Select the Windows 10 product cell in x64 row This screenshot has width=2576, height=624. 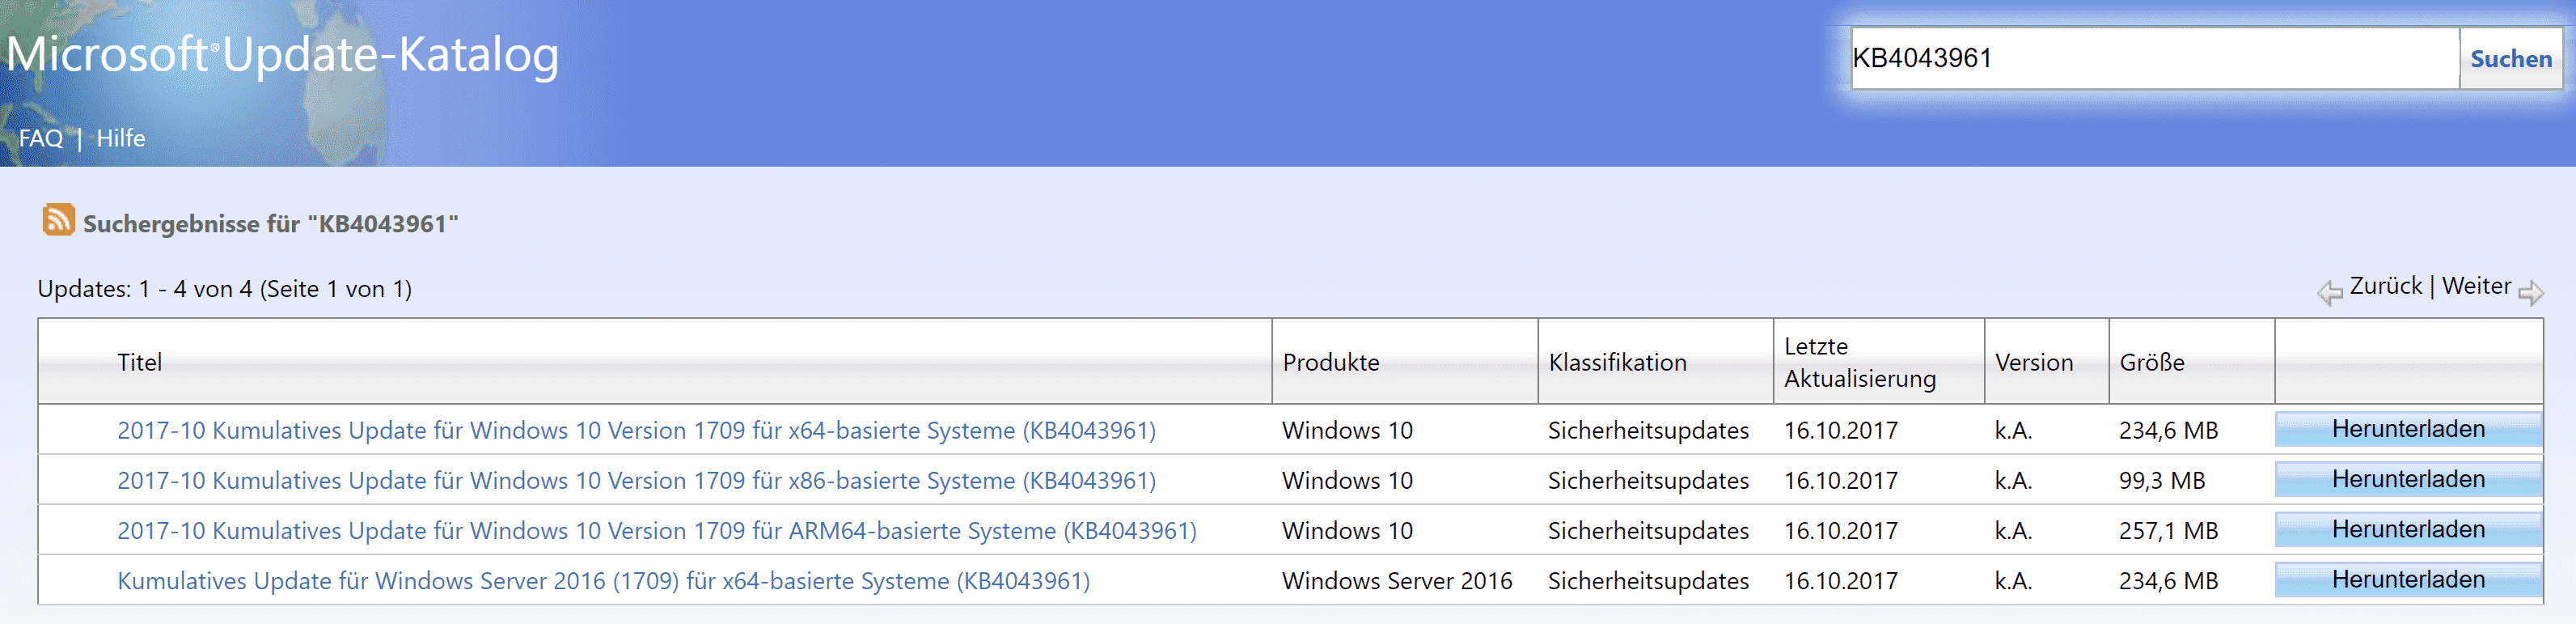[x=1347, y=430]
